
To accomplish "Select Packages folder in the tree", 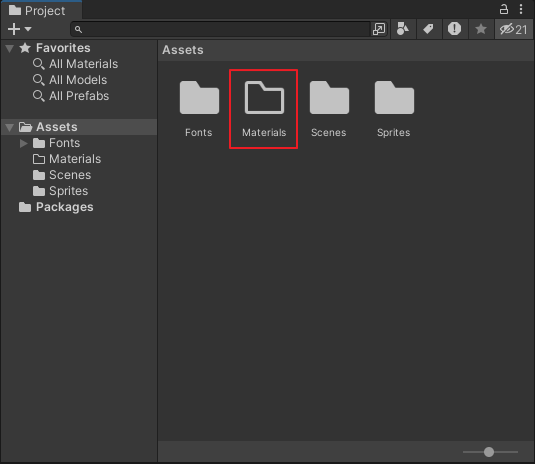I will coord(64,207).
